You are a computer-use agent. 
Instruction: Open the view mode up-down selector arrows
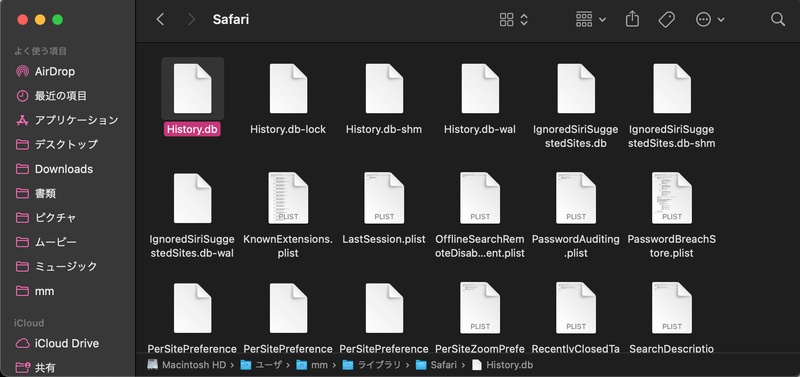point(524,20)
